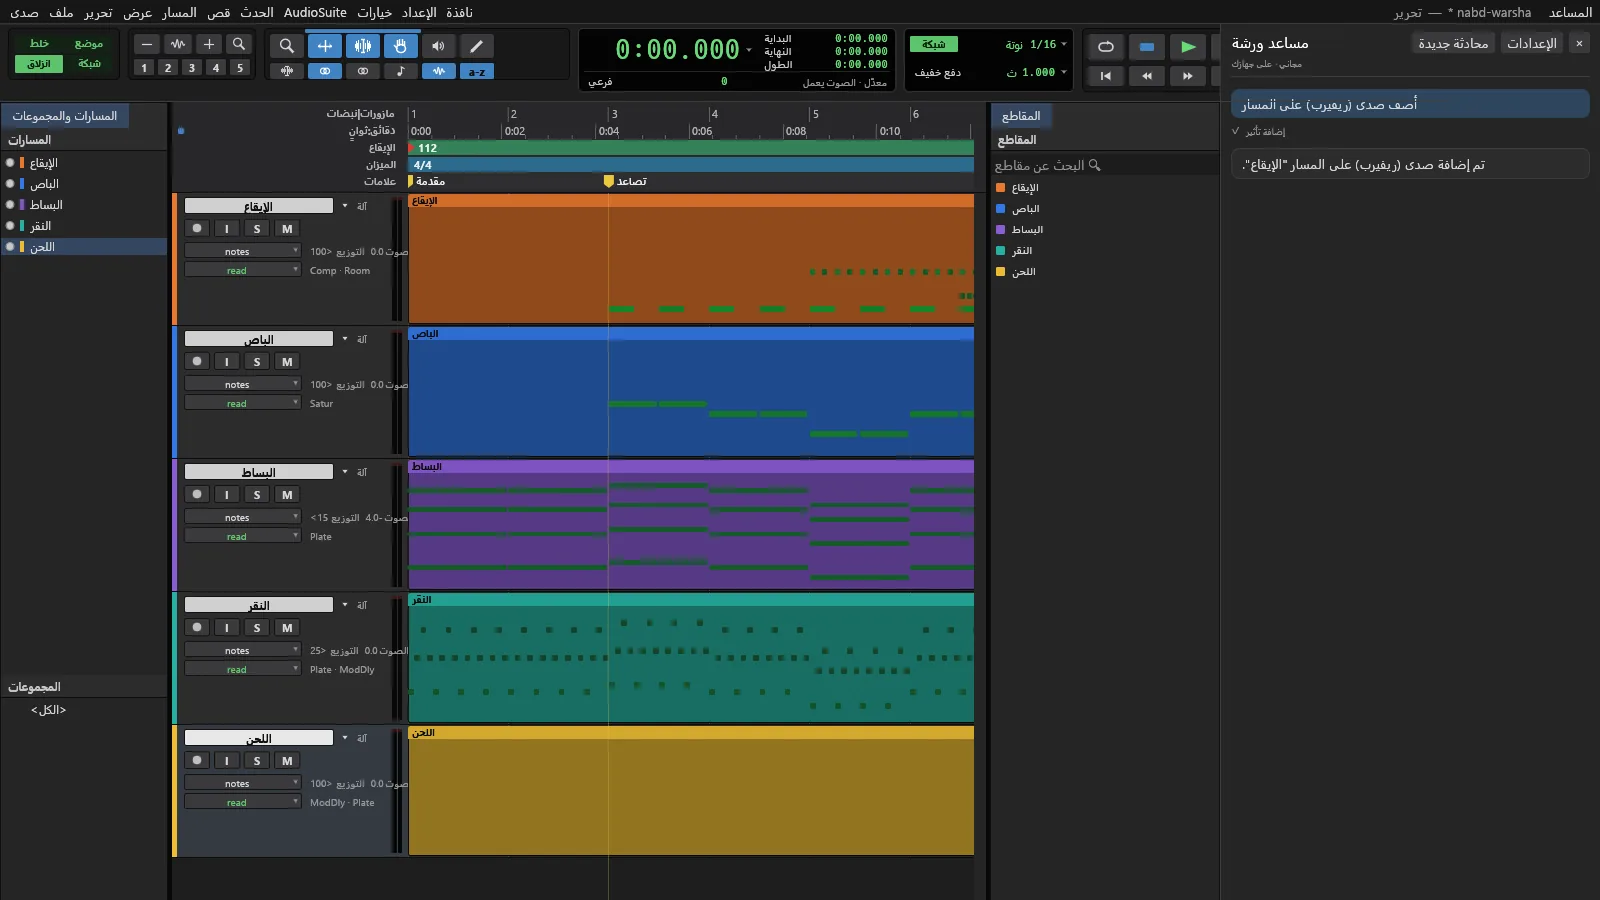Select the trim tool icon
This screenshot has width=1600, height=900.
(x=325, y=46)
